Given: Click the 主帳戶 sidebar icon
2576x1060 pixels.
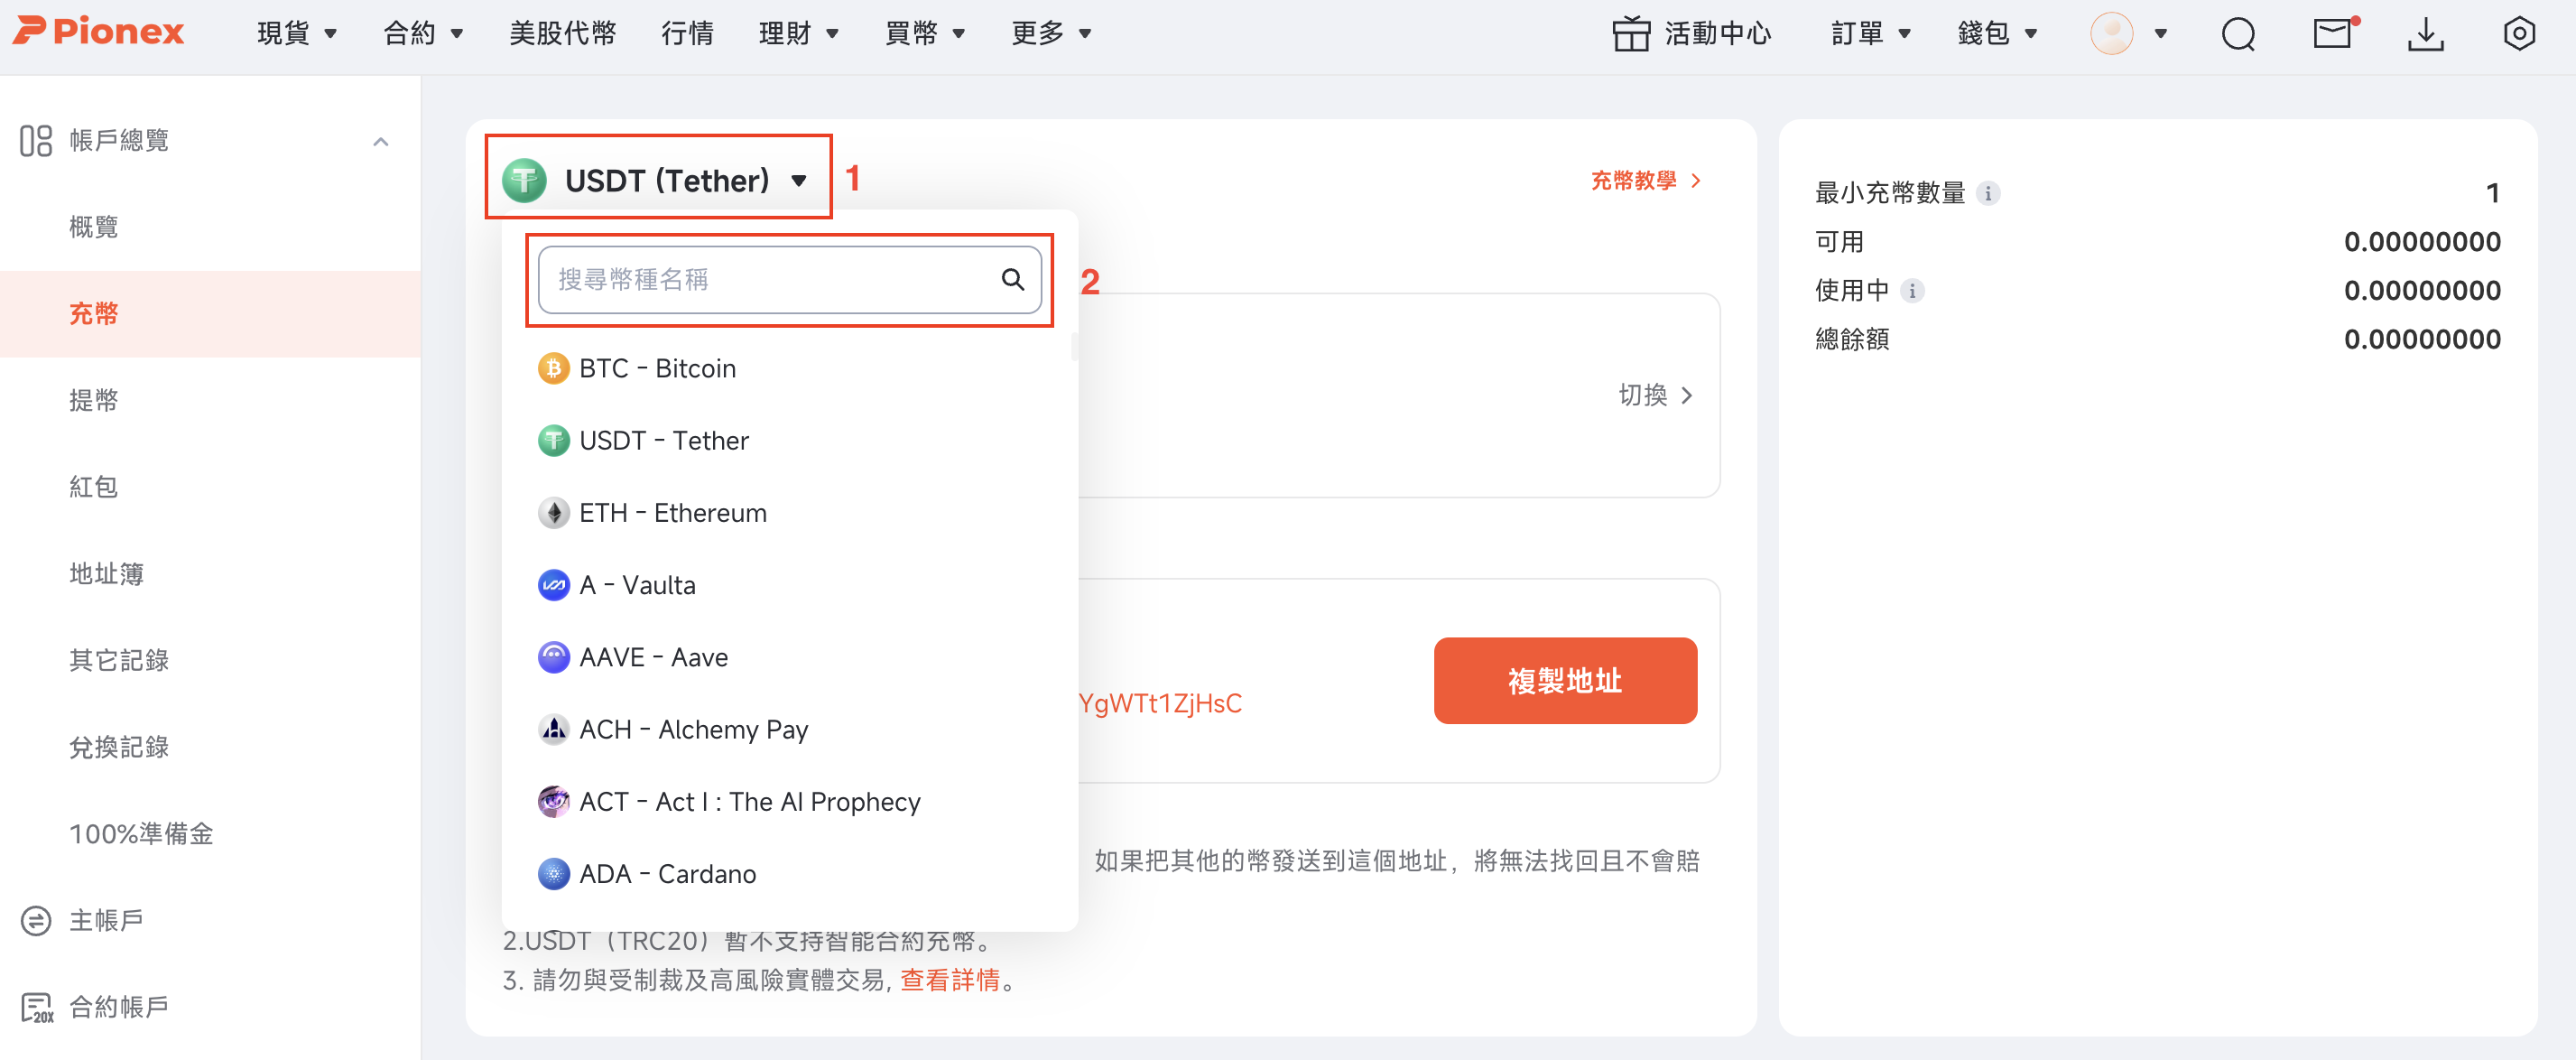Looking at the screenshot, I should (x=36, y=920).
